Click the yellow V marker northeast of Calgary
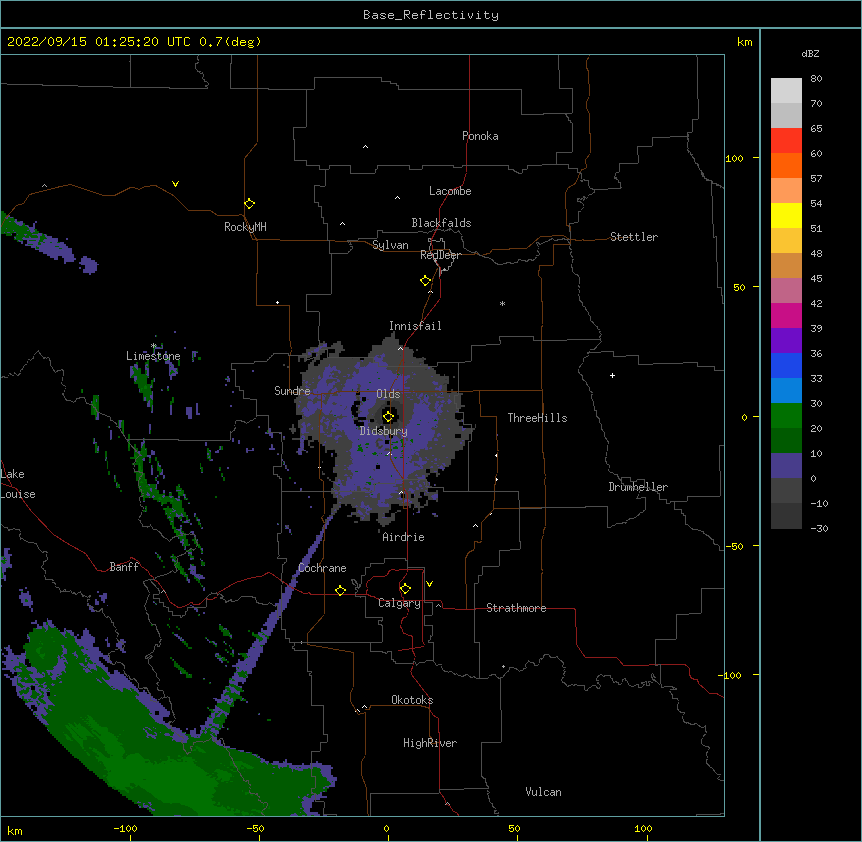862x842 pixels. [x=429, y=584]
